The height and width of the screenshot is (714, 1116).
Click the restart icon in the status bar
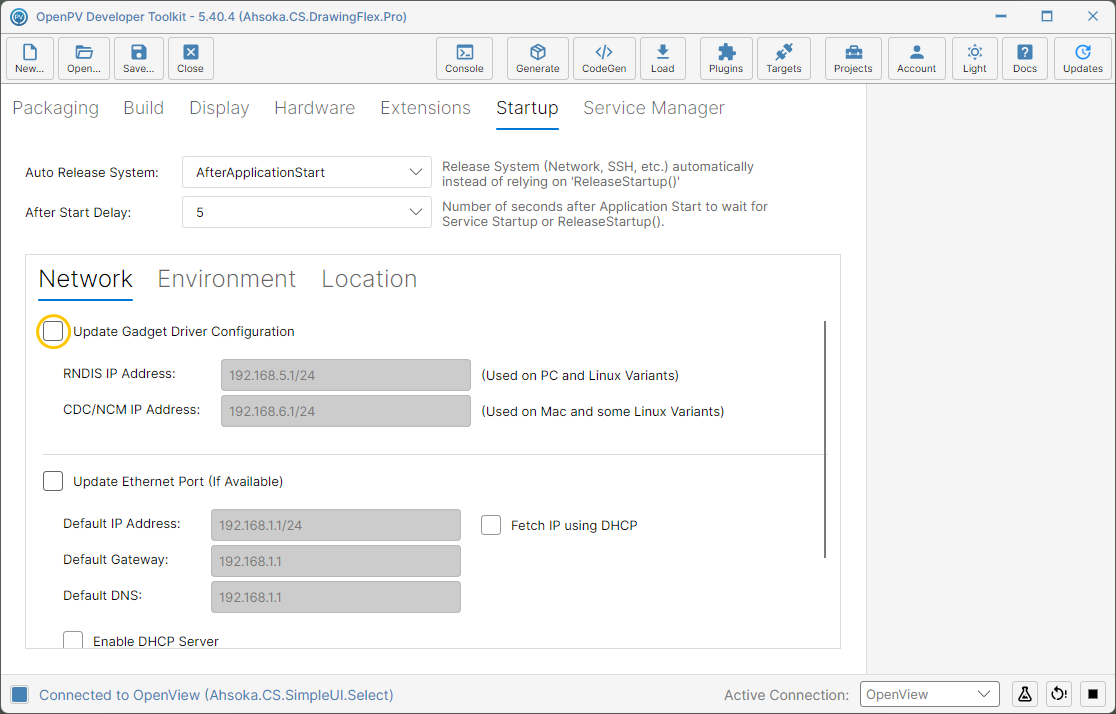[1059, 694]
